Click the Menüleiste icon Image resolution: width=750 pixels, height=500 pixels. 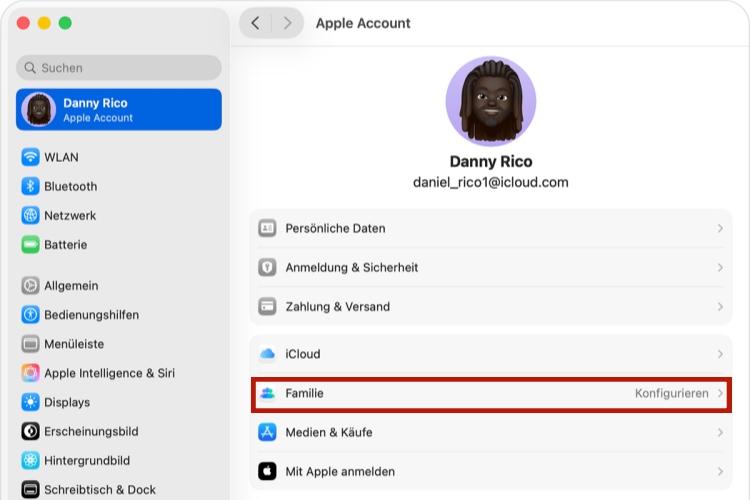click(30, 344)
